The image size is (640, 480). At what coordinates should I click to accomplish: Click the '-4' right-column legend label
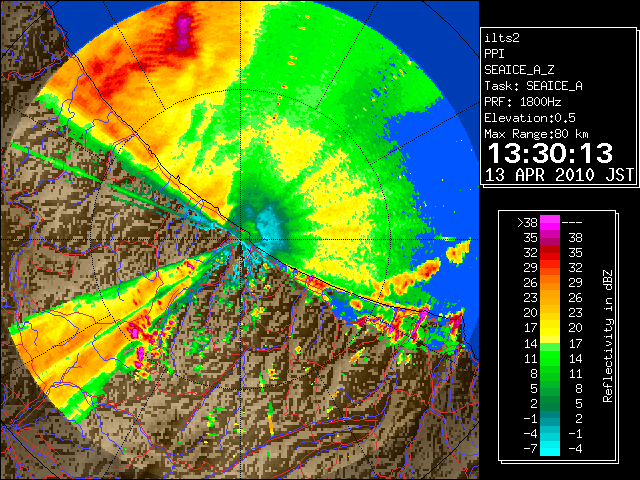pos(575,449)
